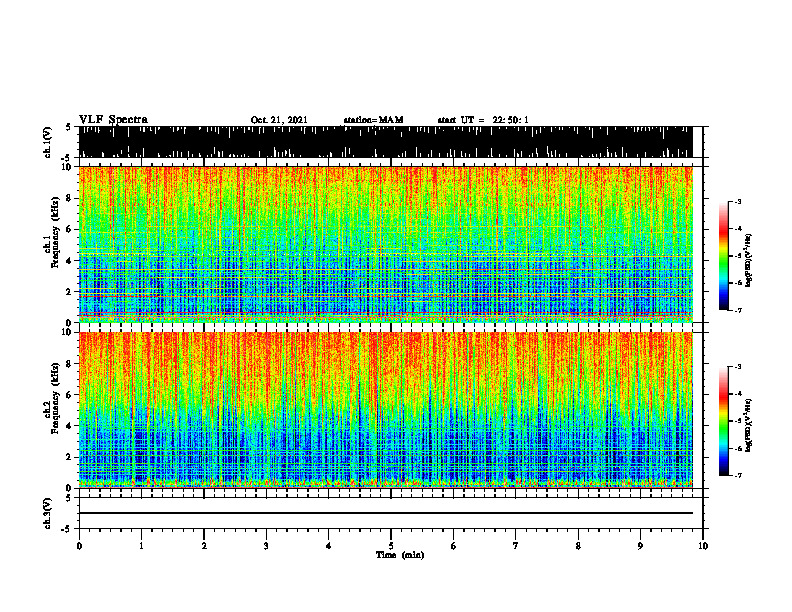
Task: Select the 'Oct. 21, 2021' date text
Action: (279, 120)
